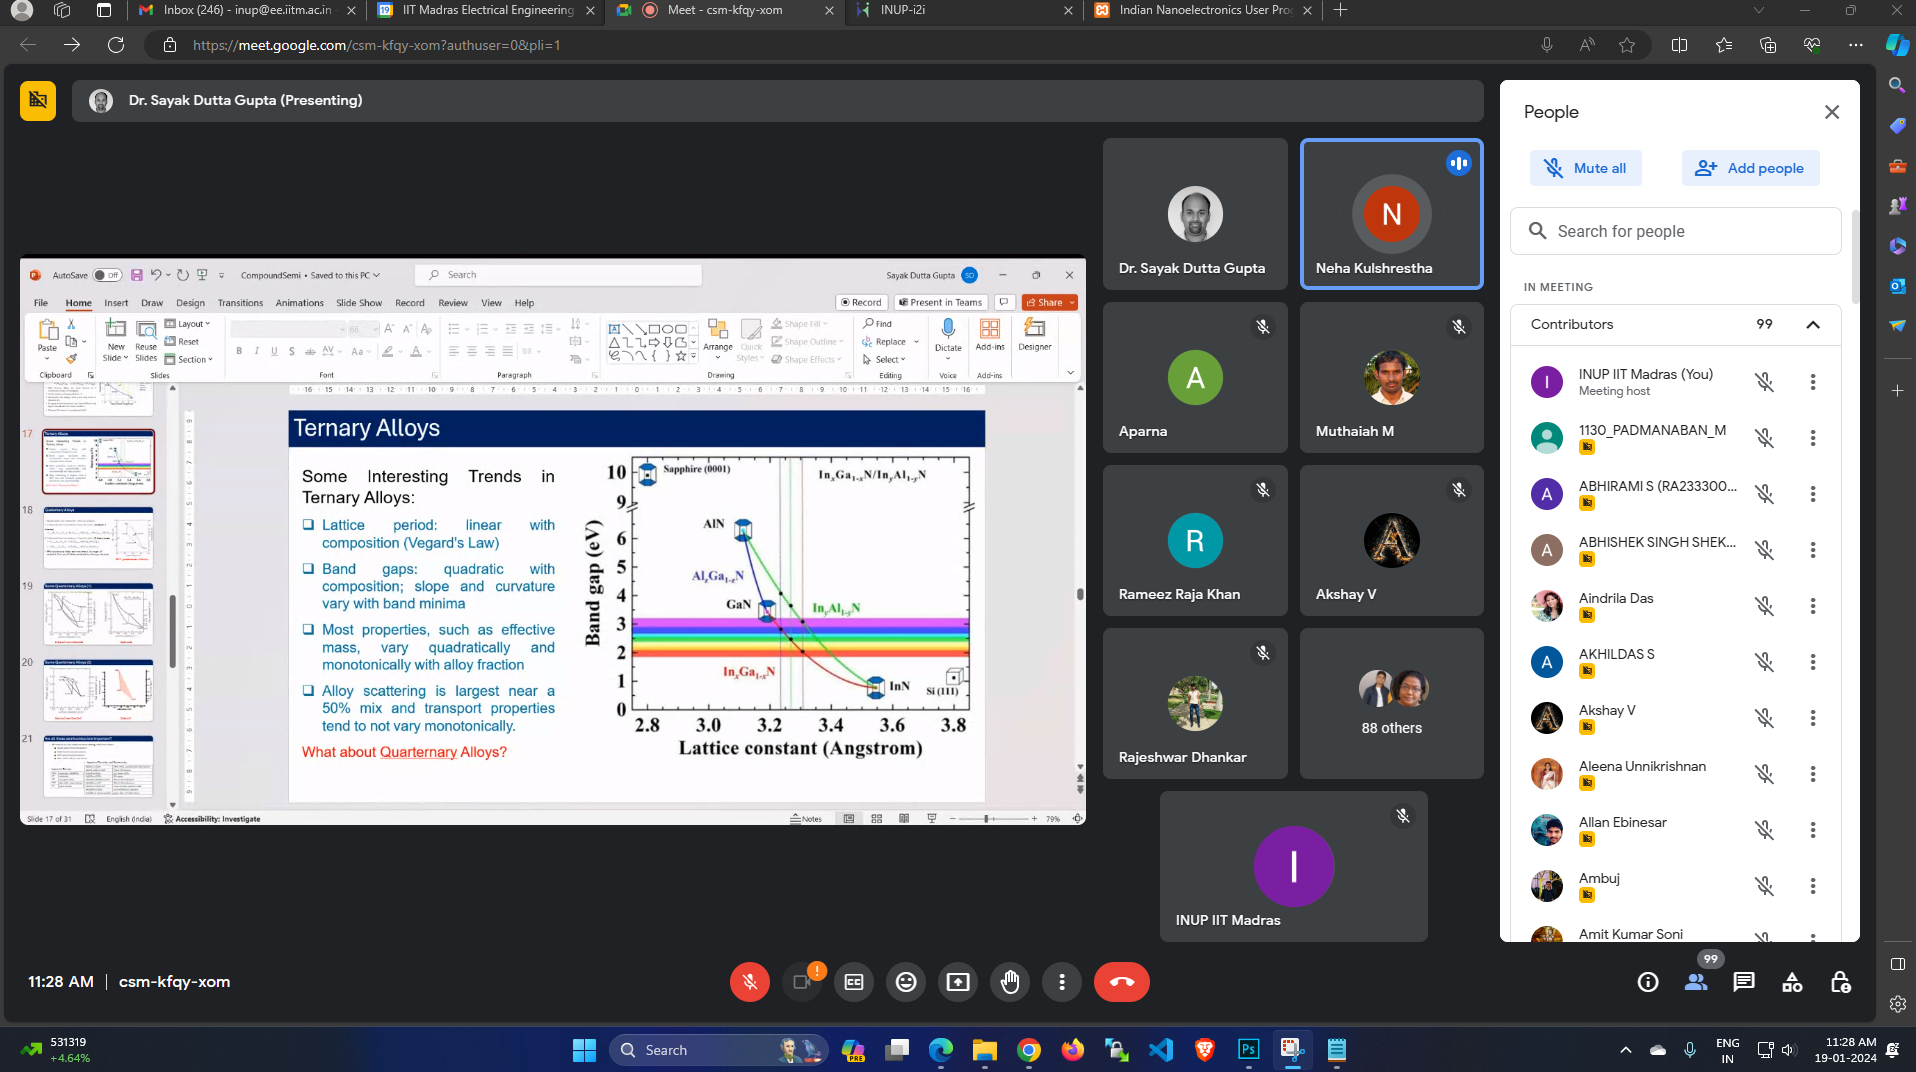This screenshot has height=1072, width=1916.
Task: Click the presentation off icon at top left
Action: coord(38,100)
